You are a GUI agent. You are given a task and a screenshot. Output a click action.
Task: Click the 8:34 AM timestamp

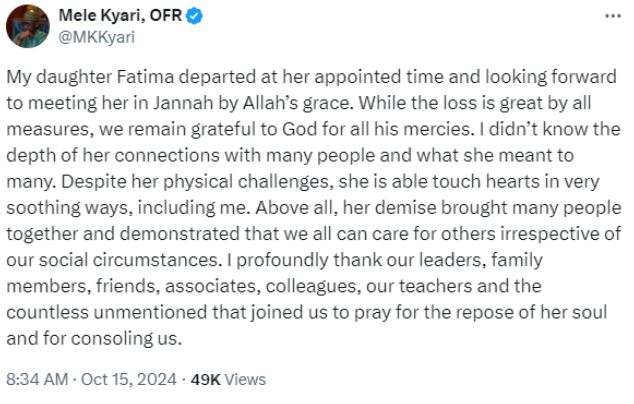(37, 379)
